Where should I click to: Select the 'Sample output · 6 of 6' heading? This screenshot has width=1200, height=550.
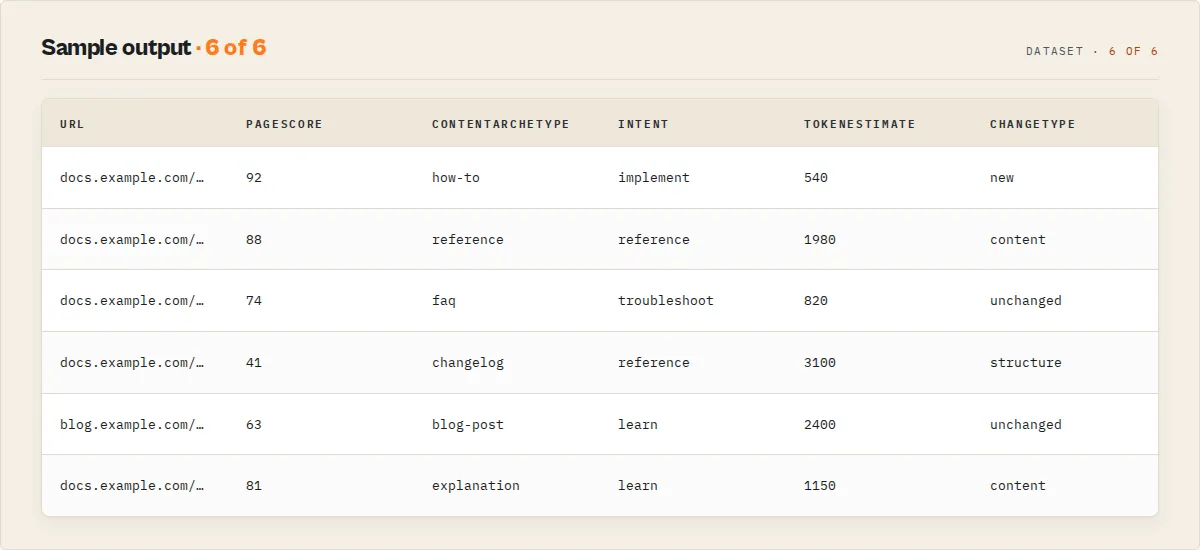click(154, 47)
